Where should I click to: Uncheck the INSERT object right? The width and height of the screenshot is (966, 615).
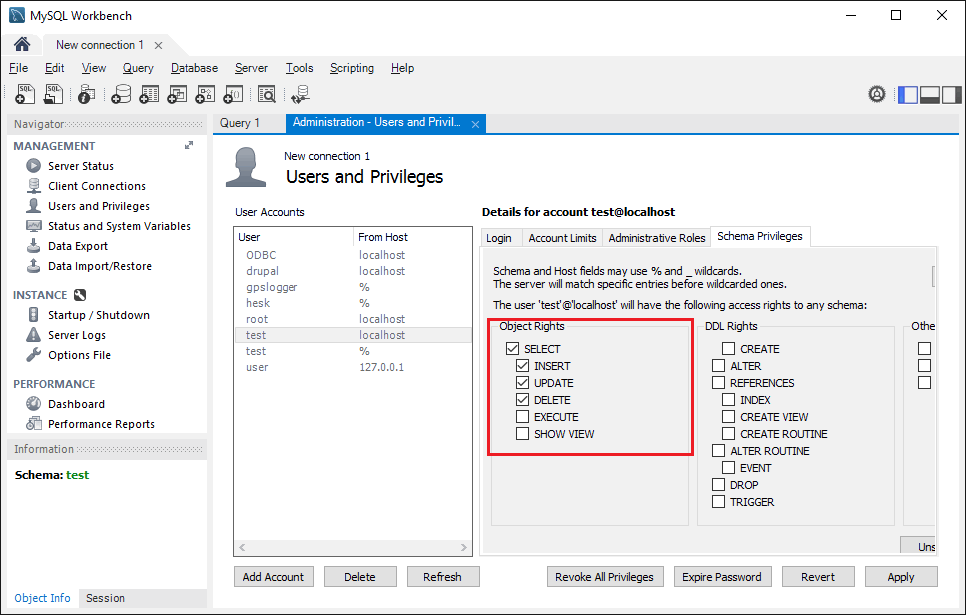pyautogui.click(x=522, y=366)
